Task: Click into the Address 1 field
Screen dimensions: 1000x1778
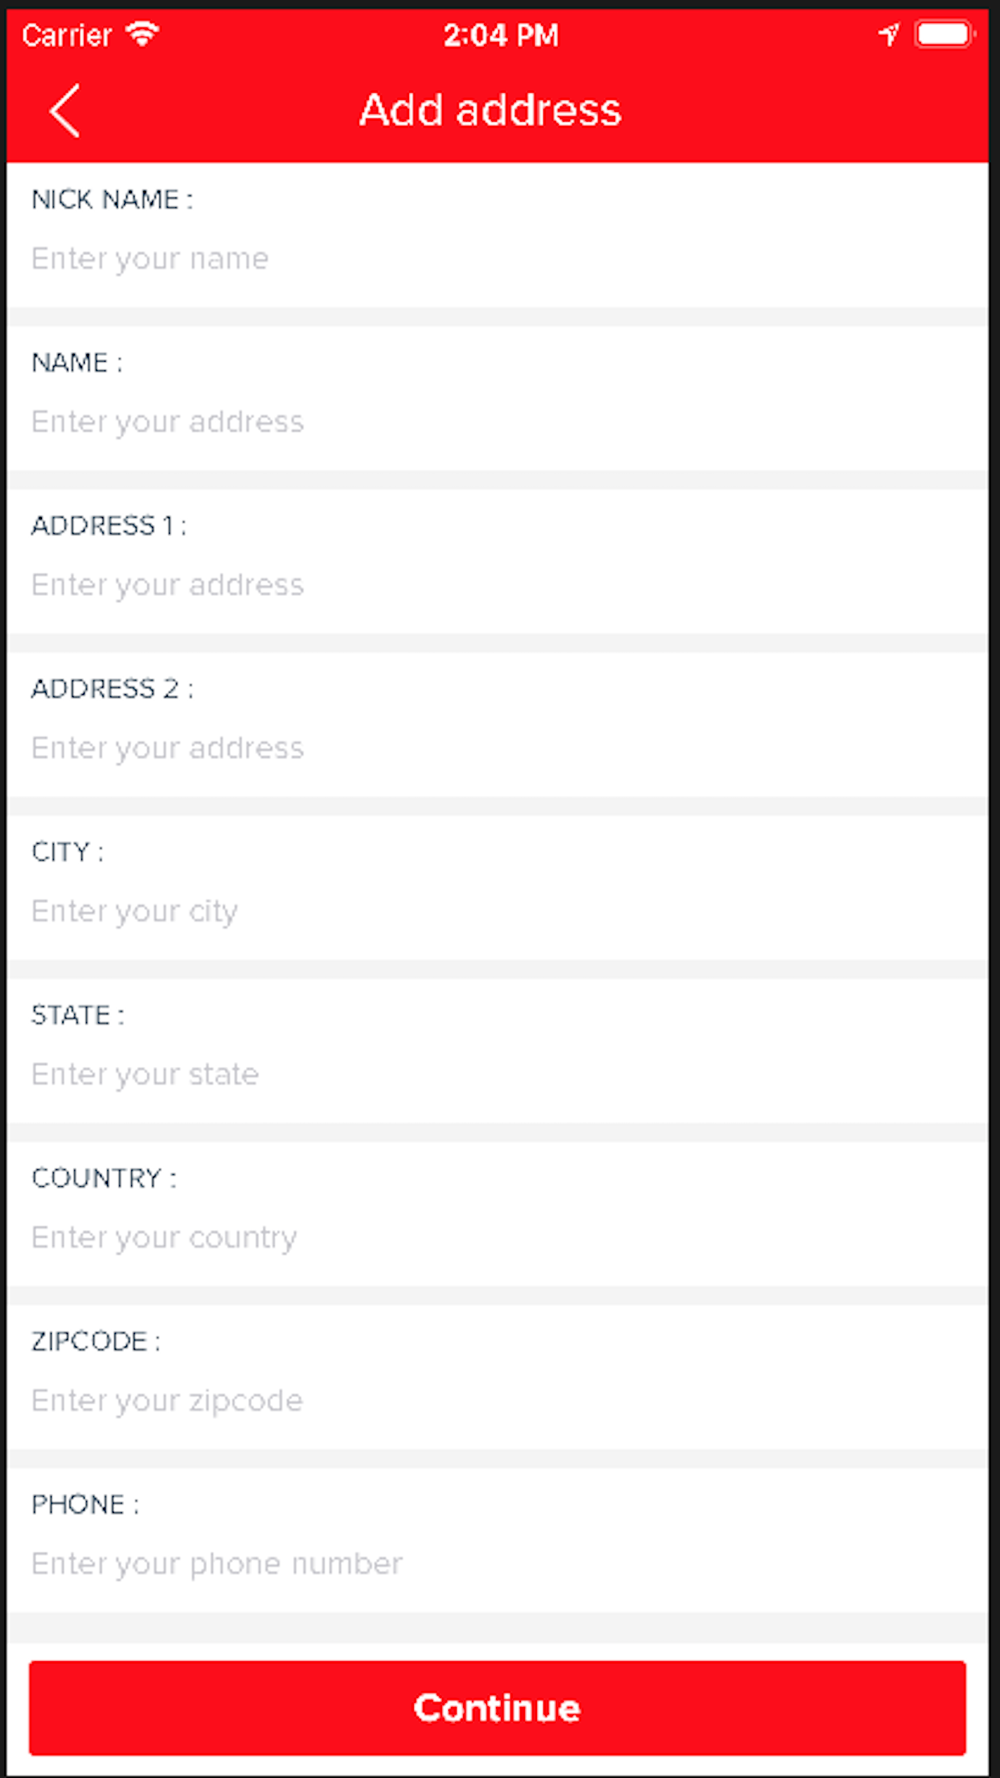Action: [497, 585]
